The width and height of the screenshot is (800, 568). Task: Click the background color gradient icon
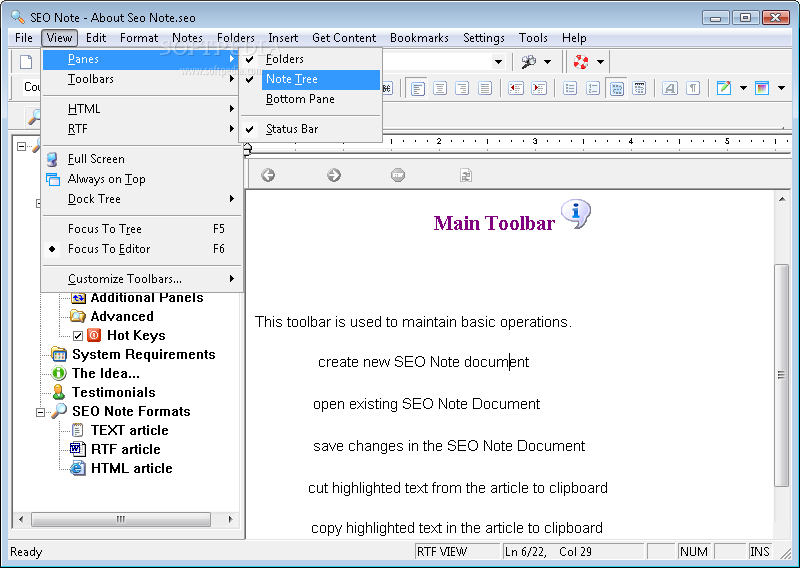(762, 88)
